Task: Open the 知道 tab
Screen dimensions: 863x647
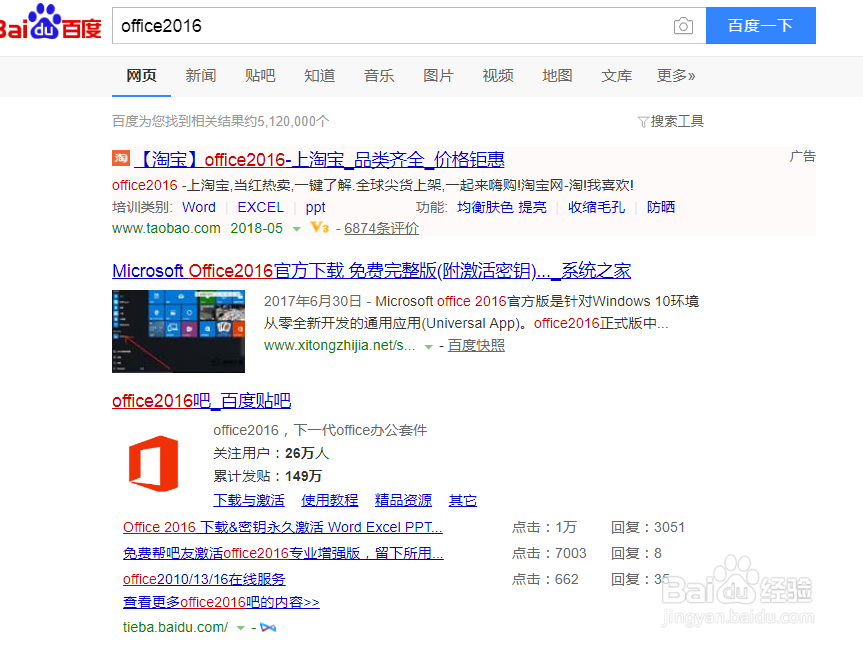Action: pos(320,75)
